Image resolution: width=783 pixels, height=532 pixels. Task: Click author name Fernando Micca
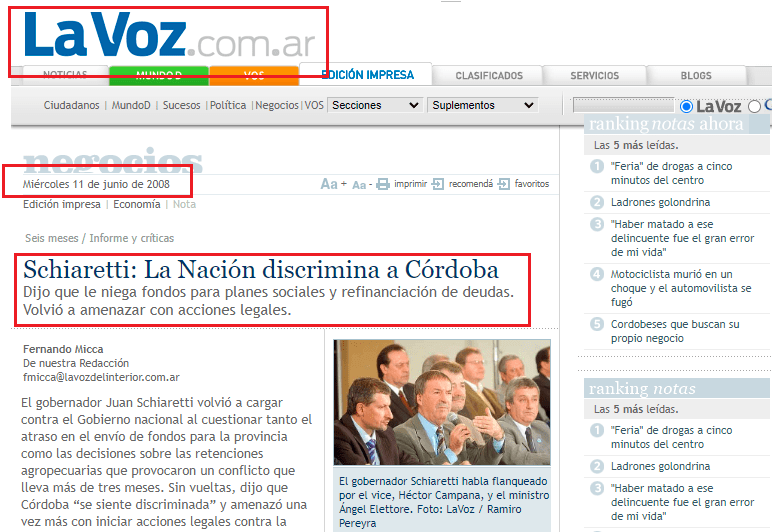[63, 349]
